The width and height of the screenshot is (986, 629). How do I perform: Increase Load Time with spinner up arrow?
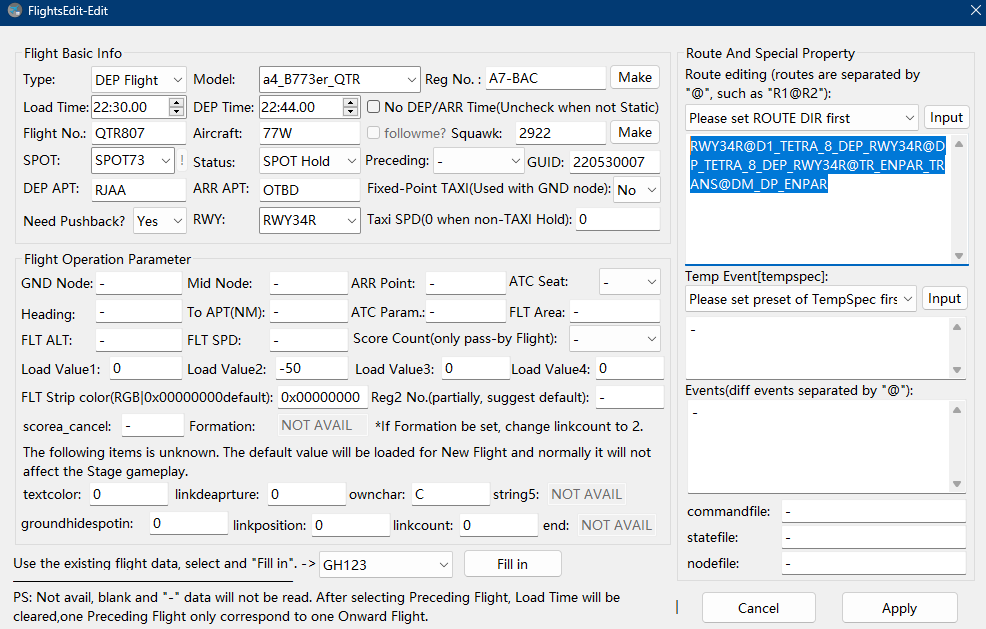(x=177, y=102)
